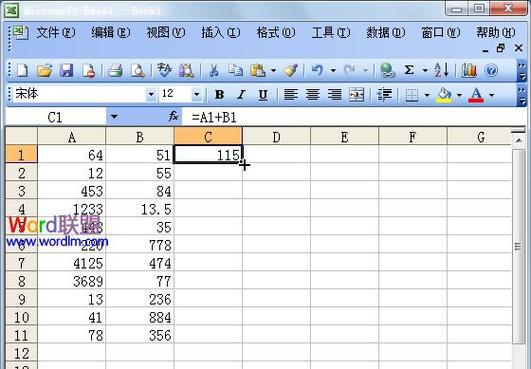This screenshot has width=531, height=369.
Task: Select row 11 header
Action: [x=21, y=335]
